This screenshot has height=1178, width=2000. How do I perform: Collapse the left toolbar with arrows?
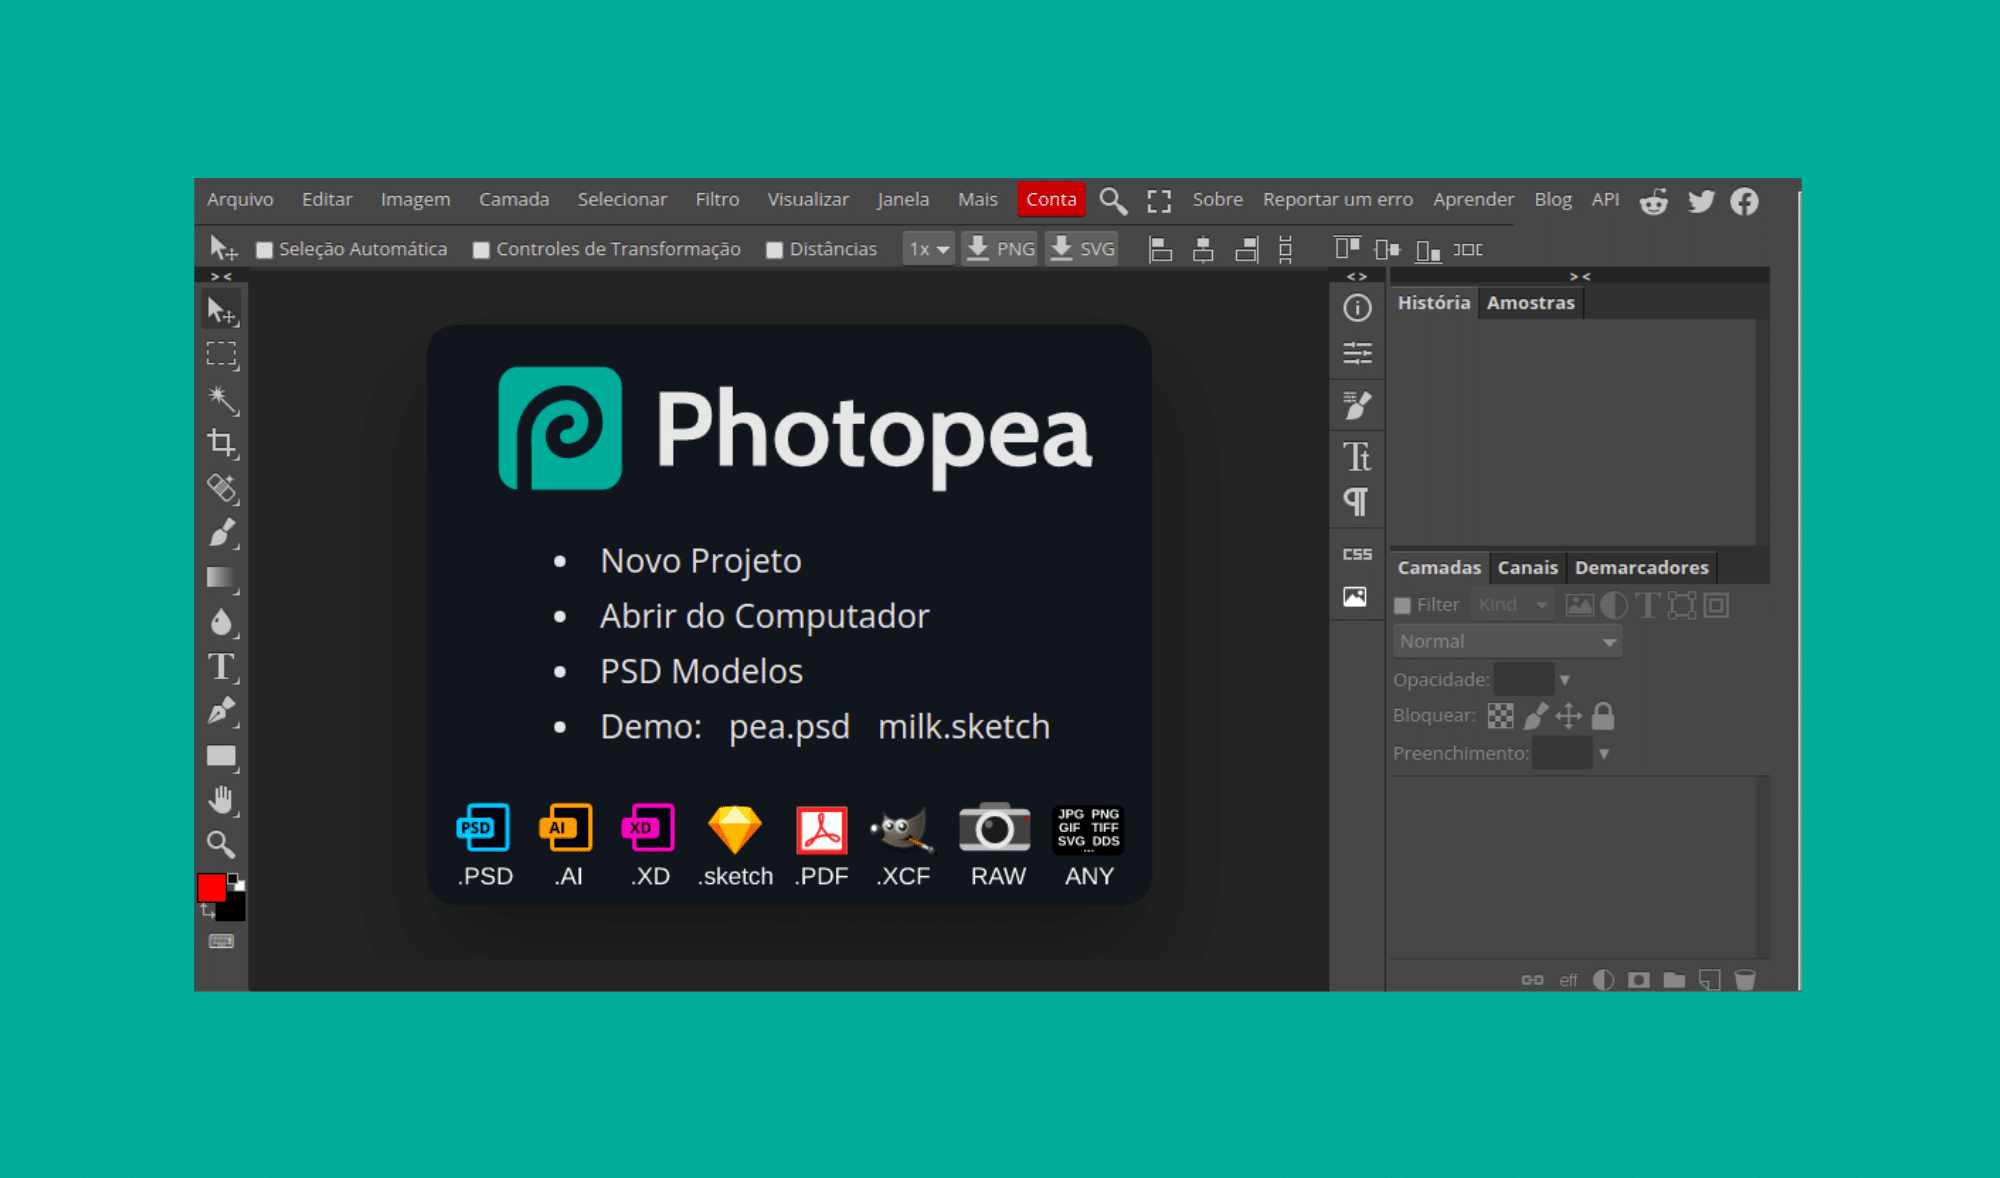tap(221, 277)
